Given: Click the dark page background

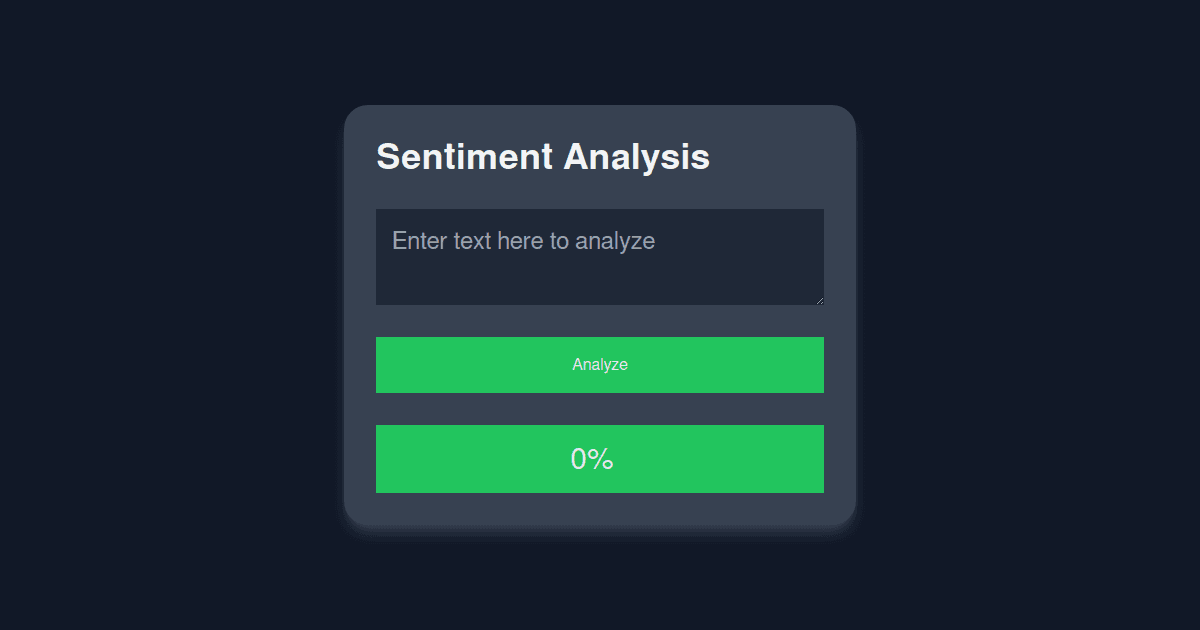Looking at the screenshot, I should (150, 315).
